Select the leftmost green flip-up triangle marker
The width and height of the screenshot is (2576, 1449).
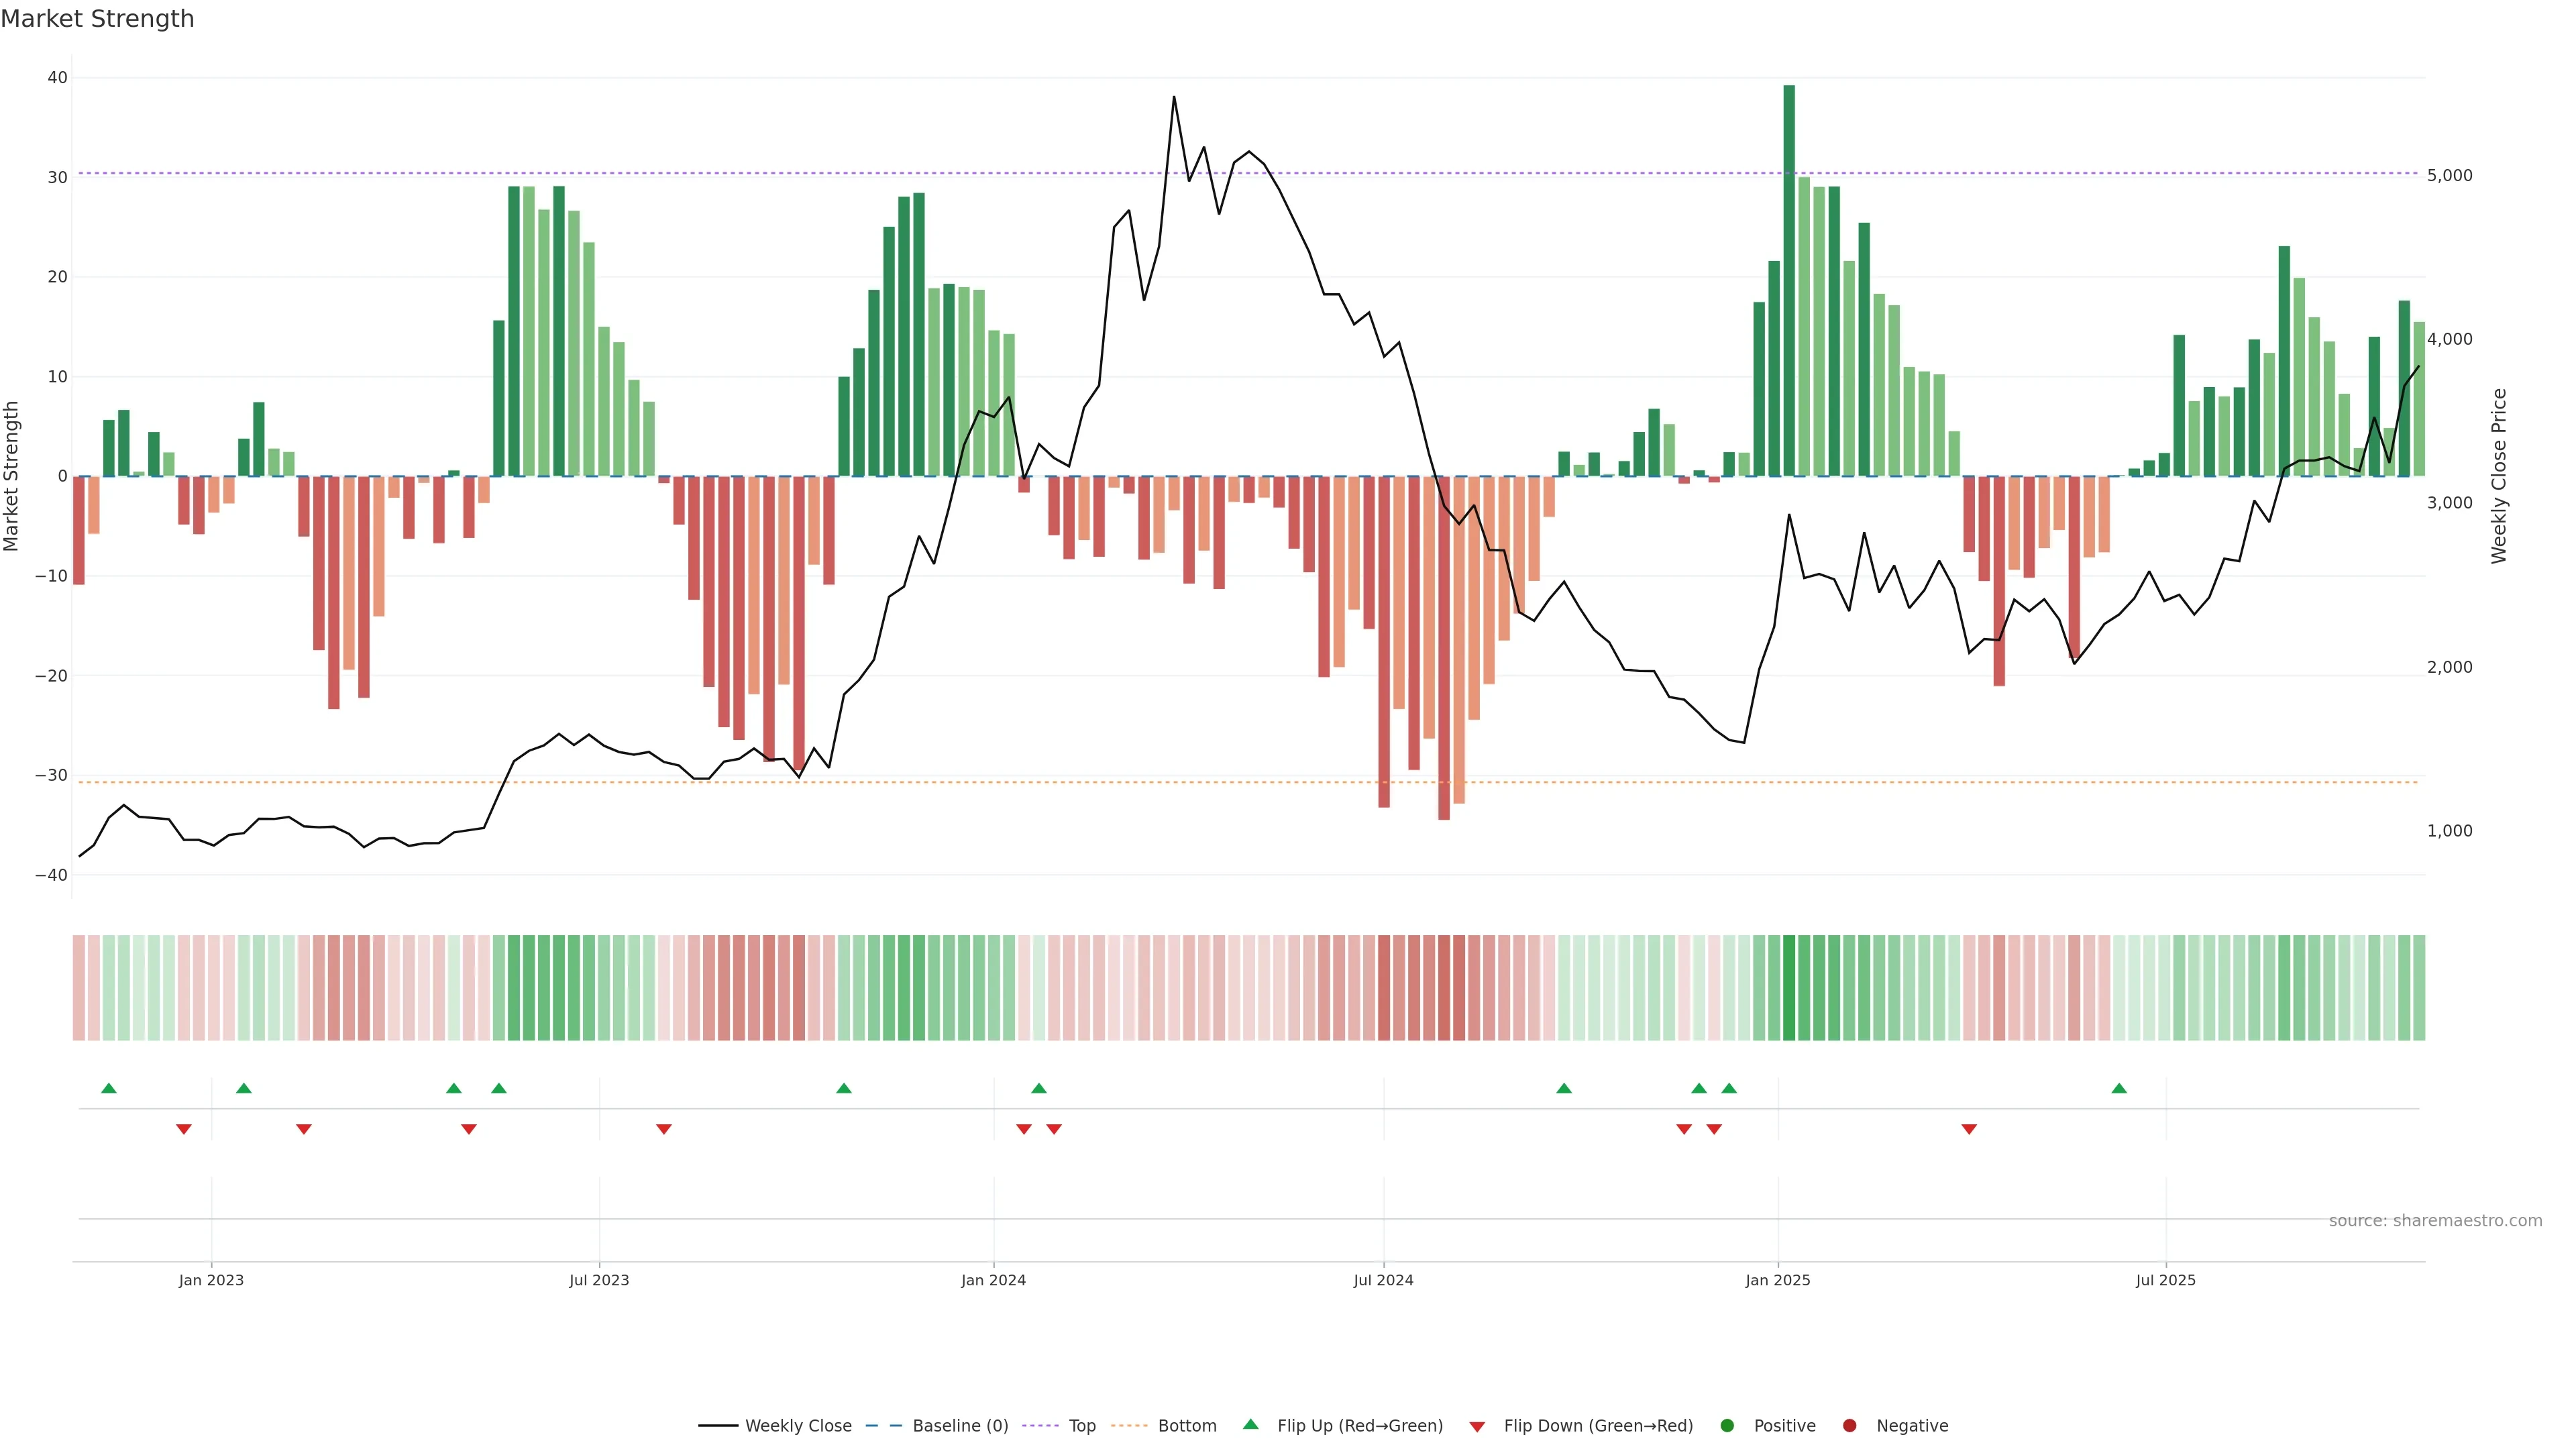click(109, 1088)
